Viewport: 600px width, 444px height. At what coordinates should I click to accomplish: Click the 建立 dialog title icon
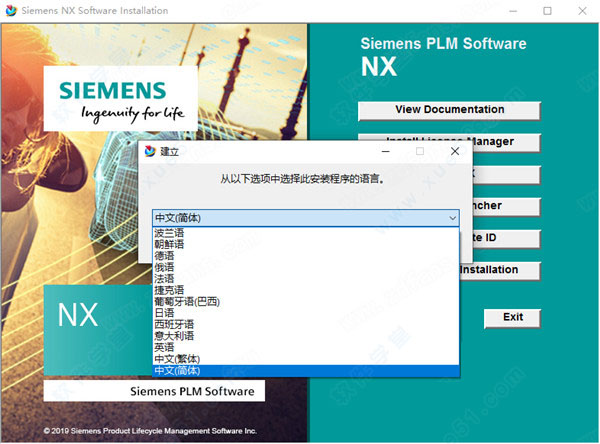point(151,152)
